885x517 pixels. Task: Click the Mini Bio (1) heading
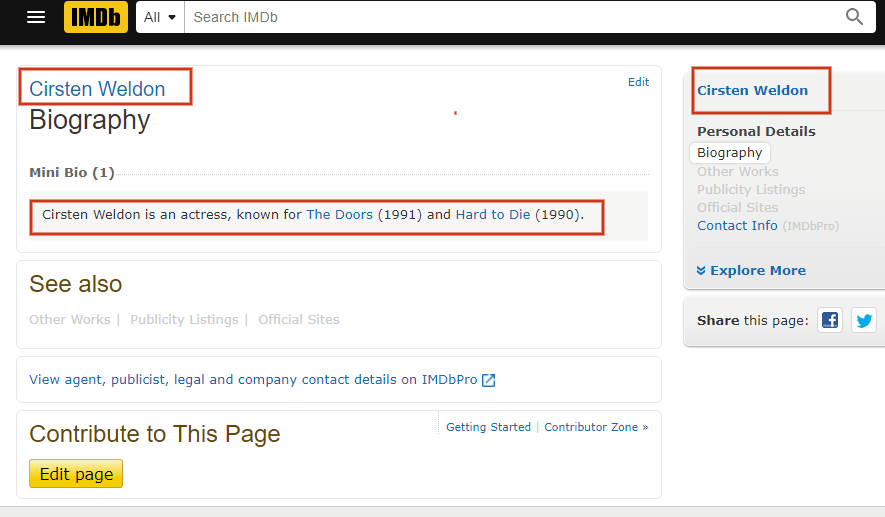click(x=72, y=173)
